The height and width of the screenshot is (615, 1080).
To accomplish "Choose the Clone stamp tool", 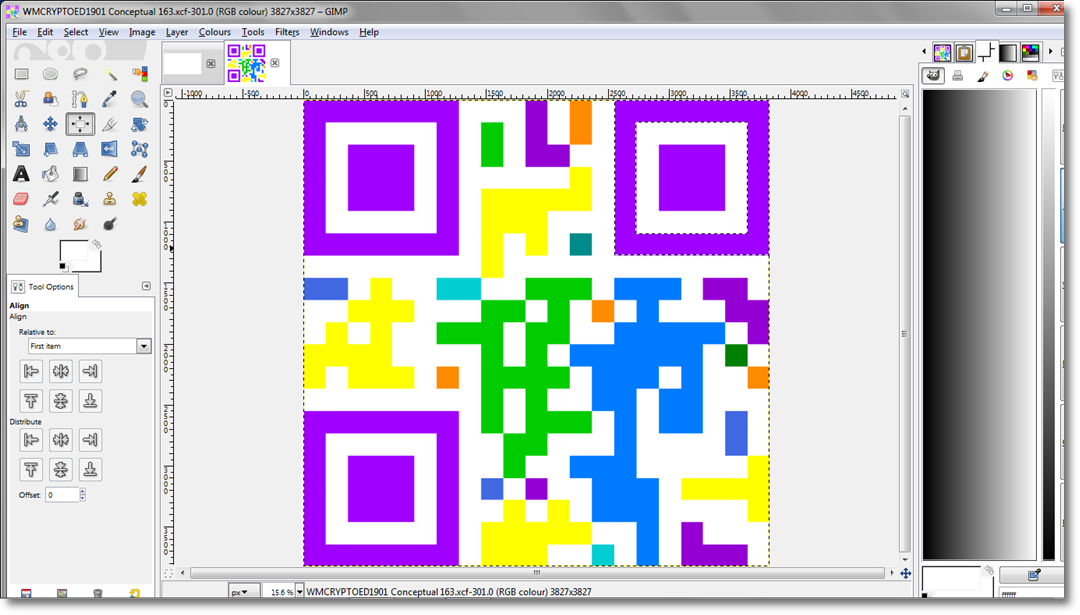I will (x=110, y=199).
